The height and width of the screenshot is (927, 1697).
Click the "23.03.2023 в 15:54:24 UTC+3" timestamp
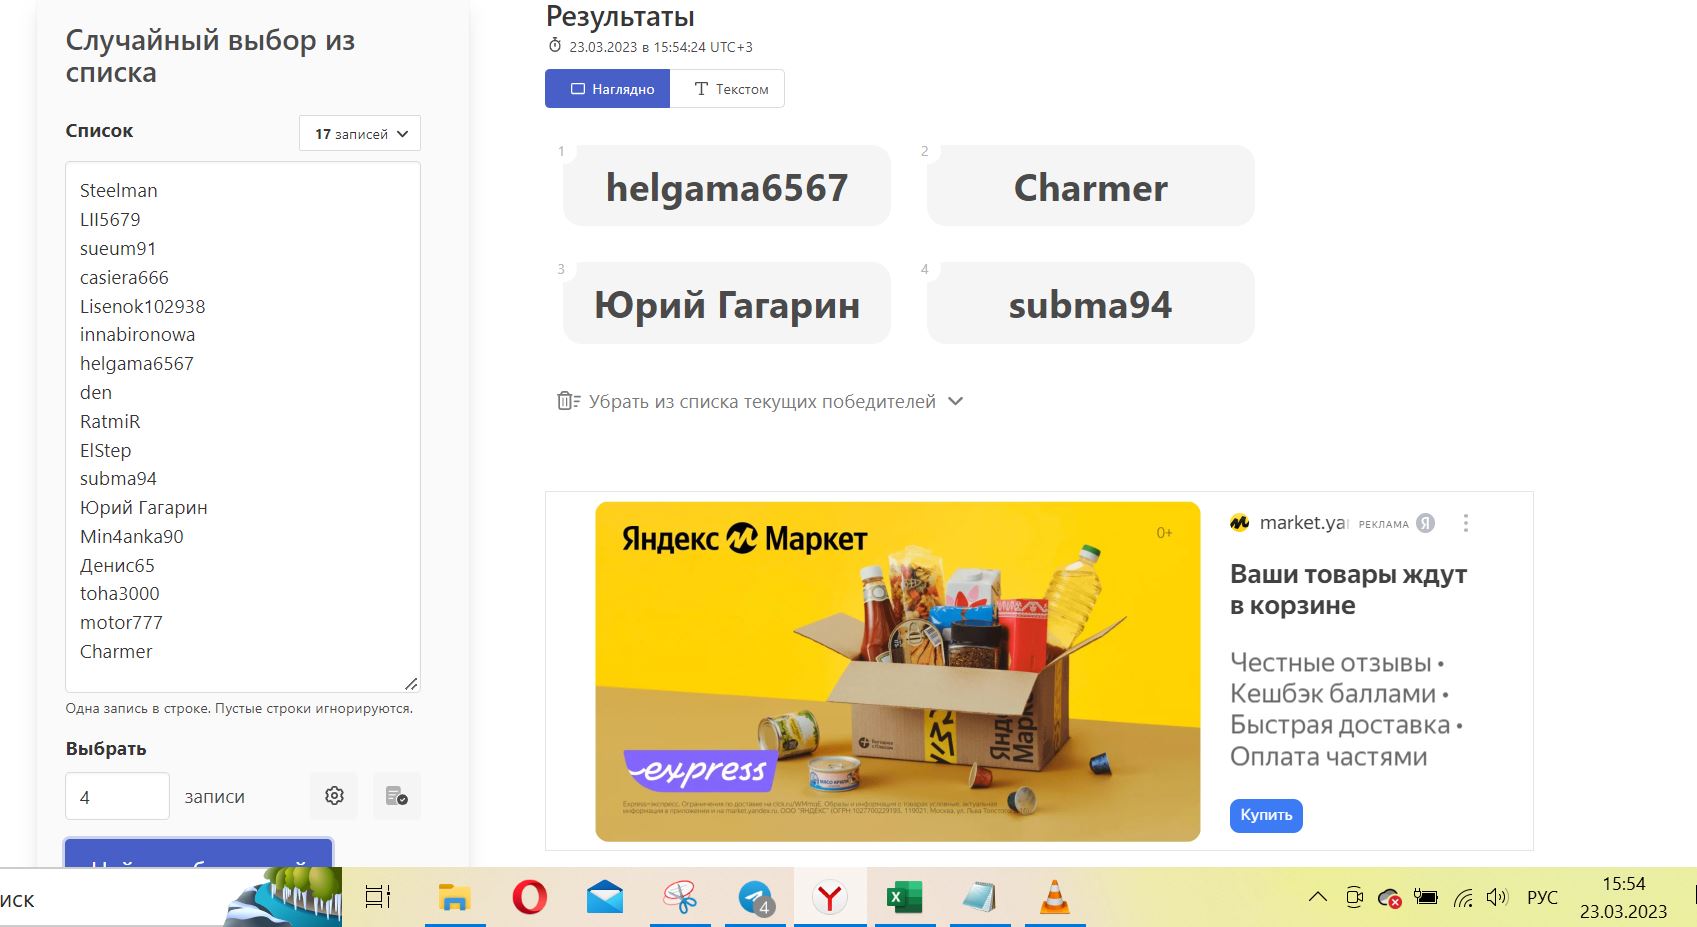point(661,47)
